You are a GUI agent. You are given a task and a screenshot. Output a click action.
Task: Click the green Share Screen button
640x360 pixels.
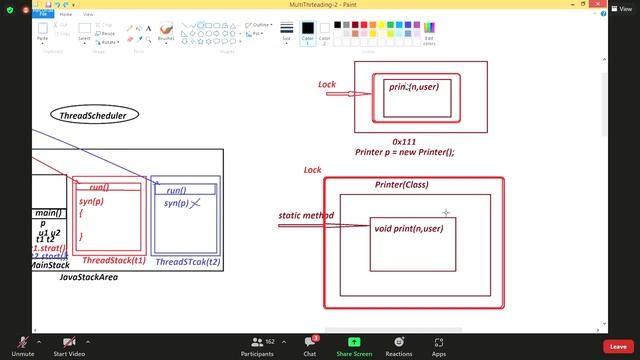coord(354,347)
